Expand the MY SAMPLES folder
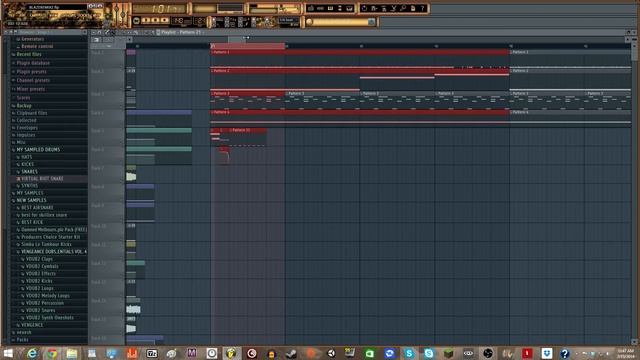The image size is (640, 360). pos(29,193)
